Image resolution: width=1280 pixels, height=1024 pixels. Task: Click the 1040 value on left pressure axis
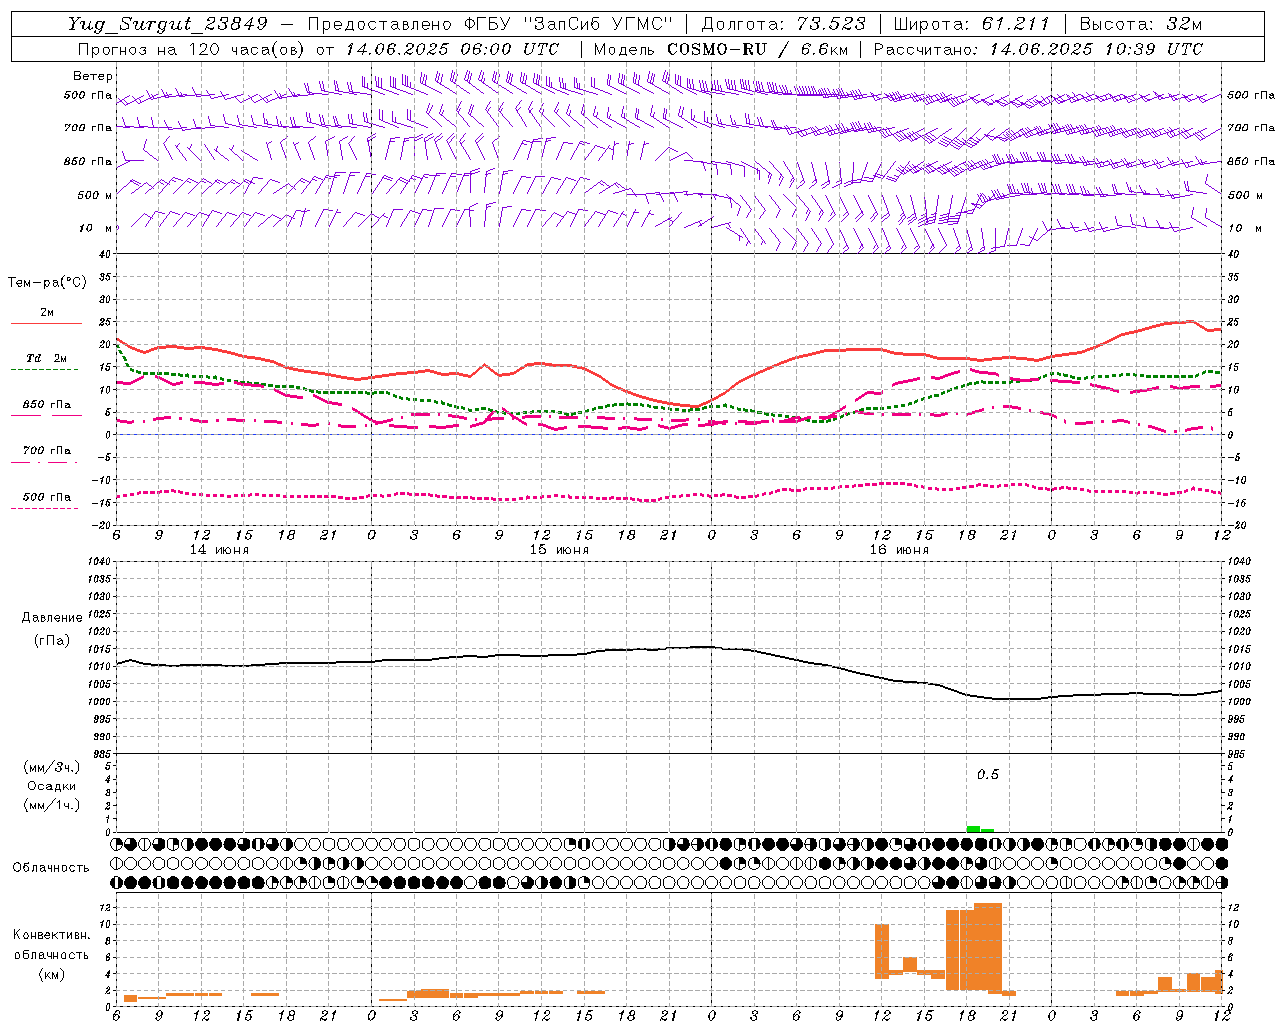99,561
